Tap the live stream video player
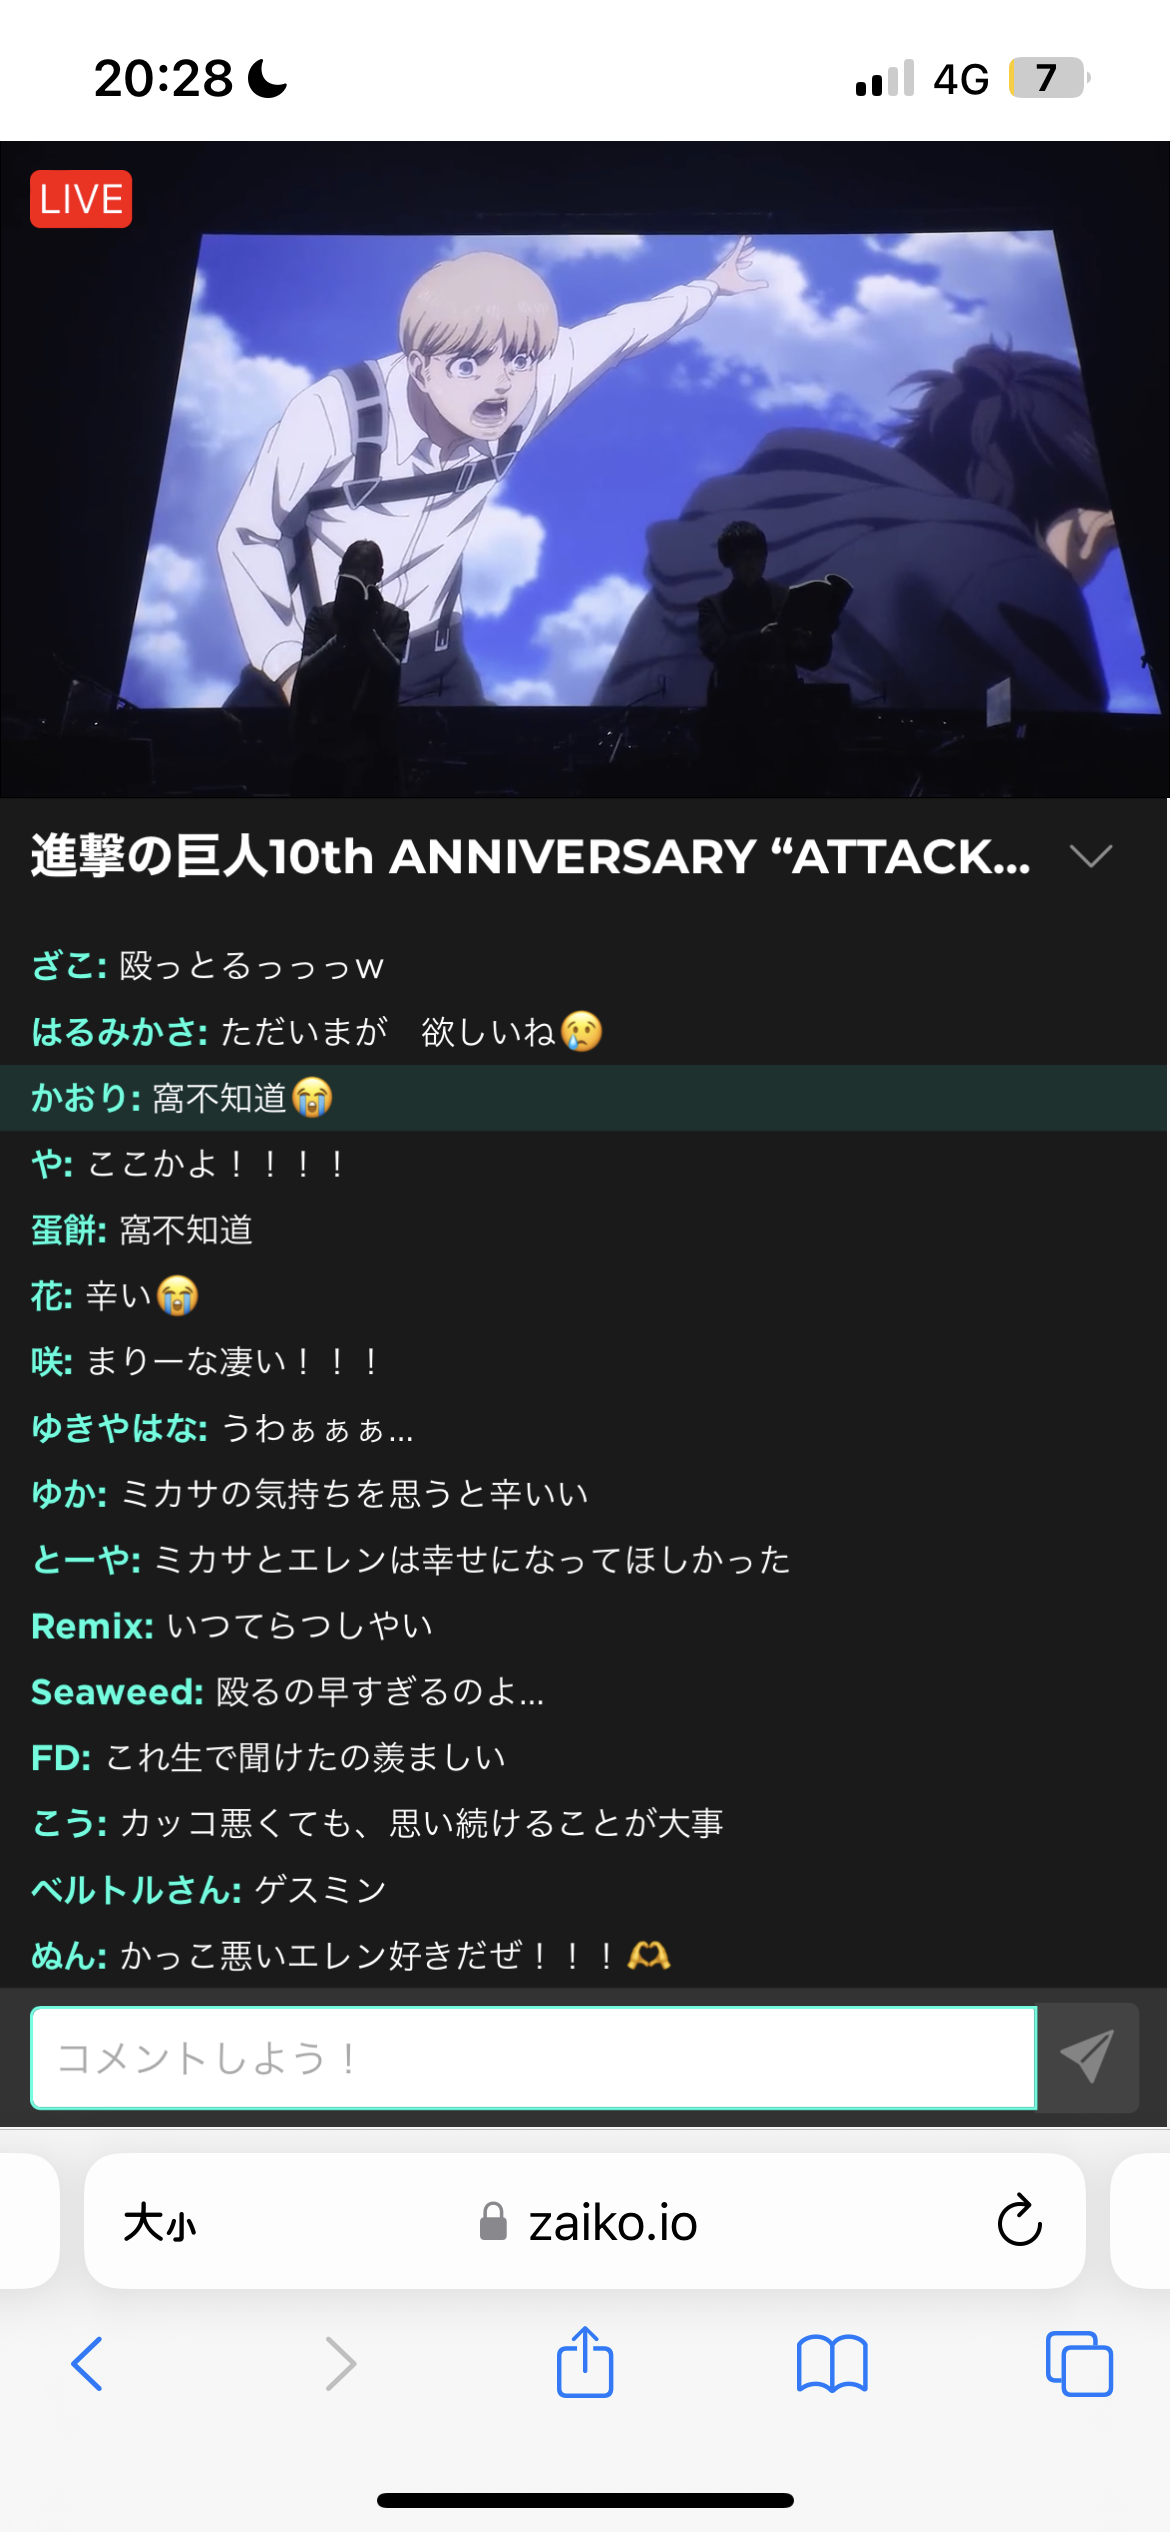The width and height of the screenshot is (1170, 2532). [585, 469]
